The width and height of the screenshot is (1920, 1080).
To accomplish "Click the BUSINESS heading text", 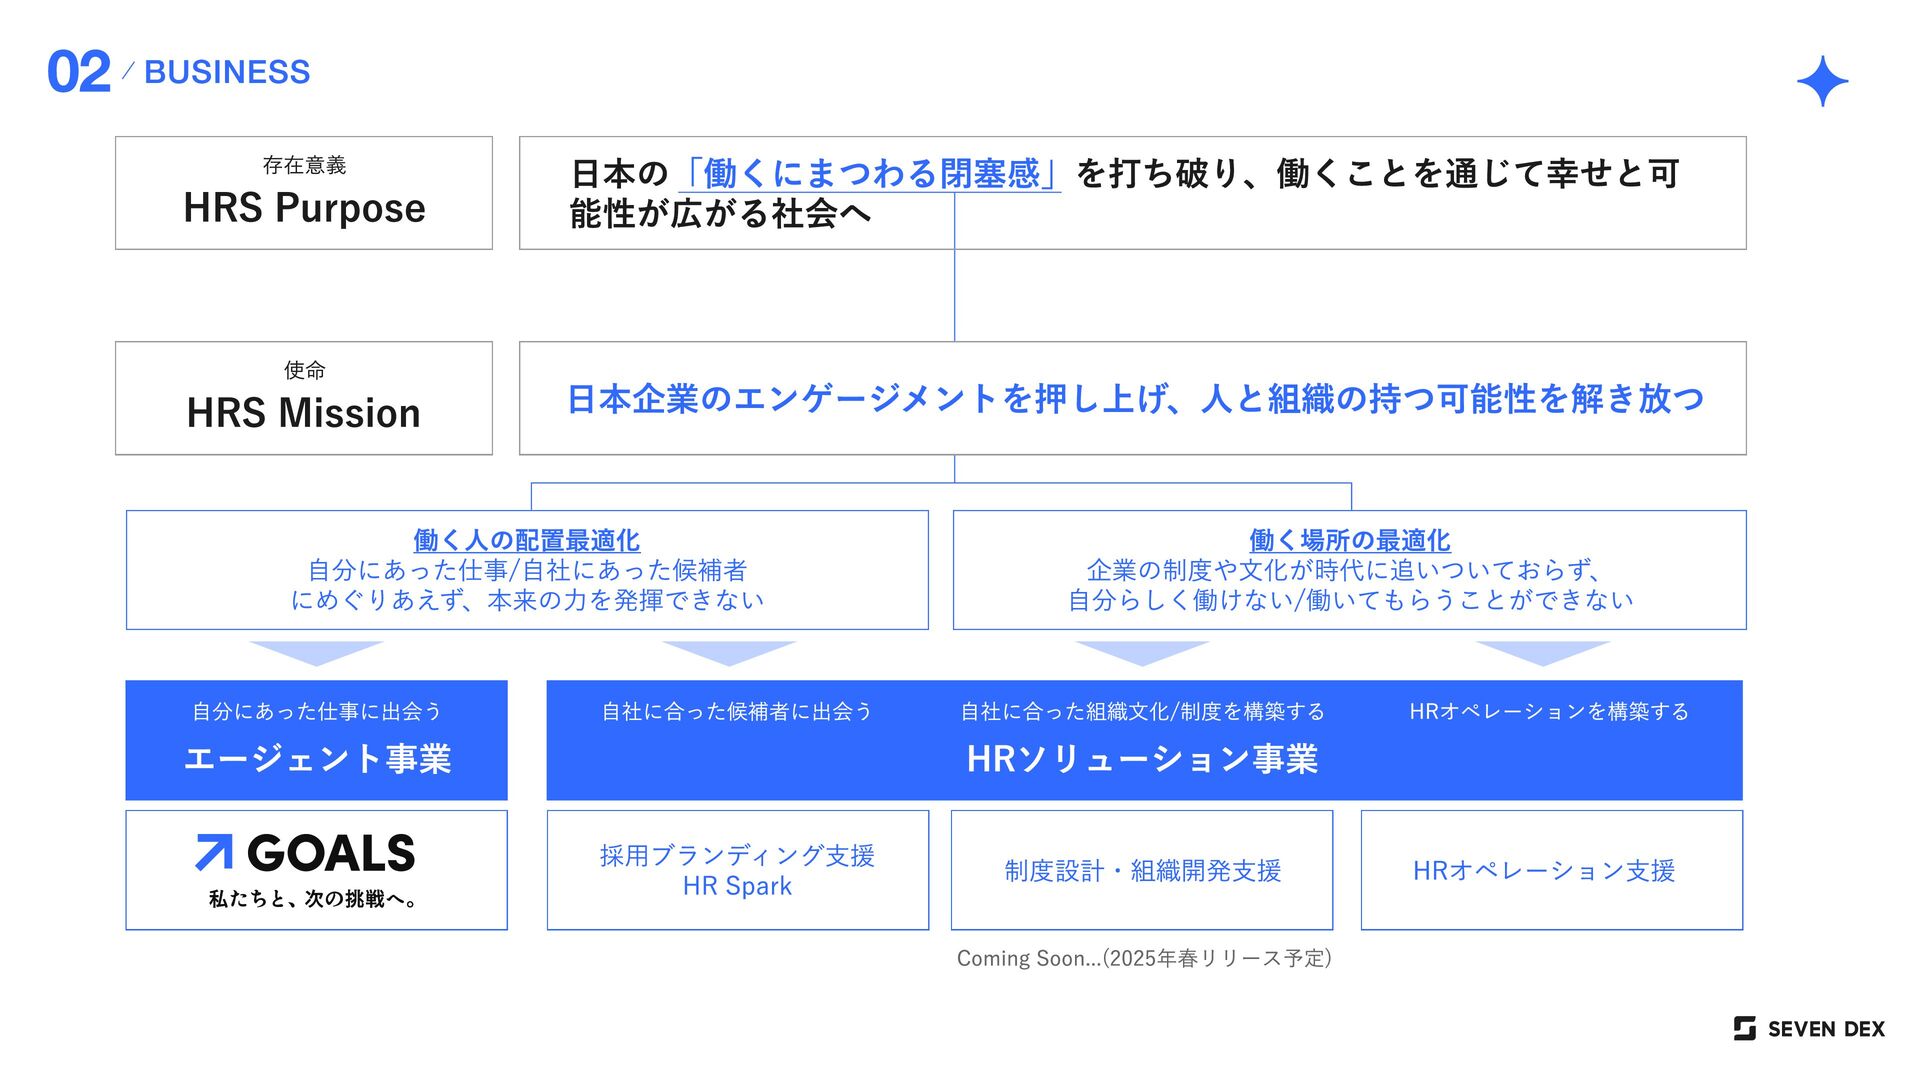I will (x=227, y=72).
